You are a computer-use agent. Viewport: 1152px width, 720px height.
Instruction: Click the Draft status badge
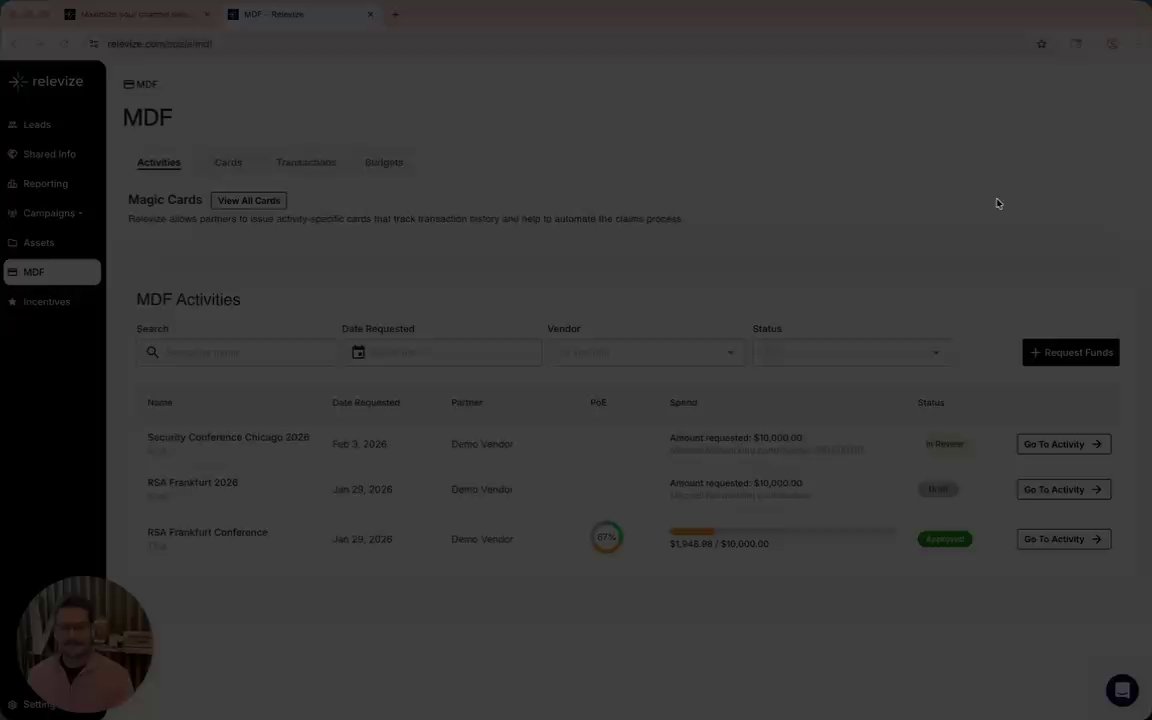point(938,489)
